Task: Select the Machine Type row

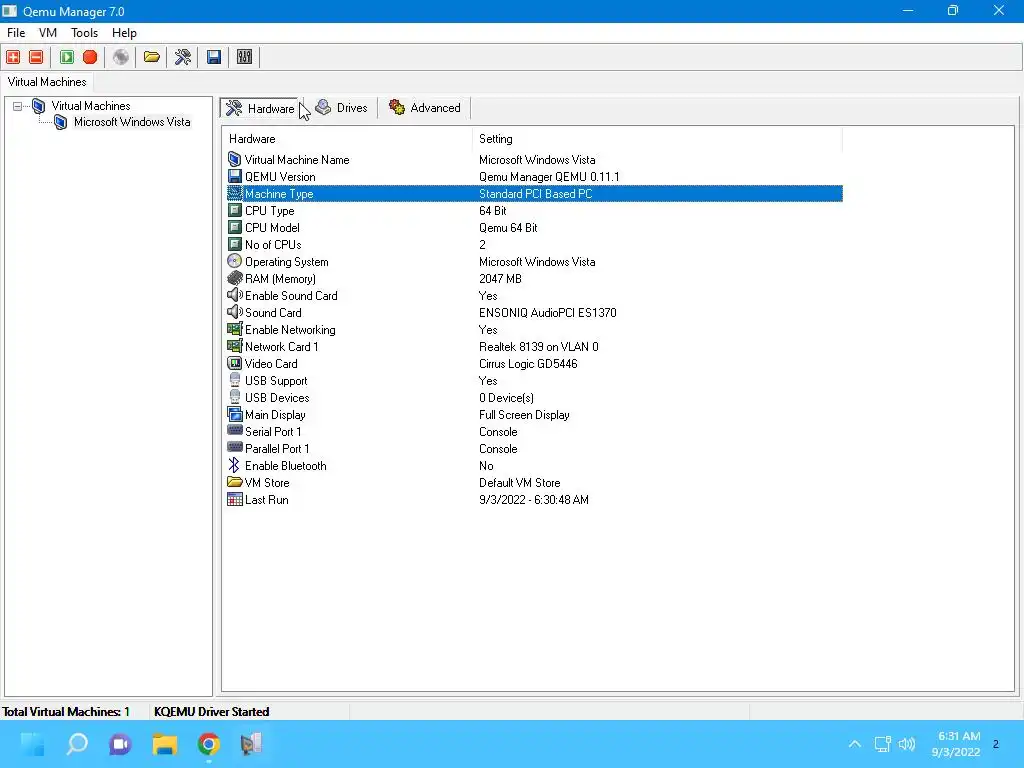Action: pos(534,193)
